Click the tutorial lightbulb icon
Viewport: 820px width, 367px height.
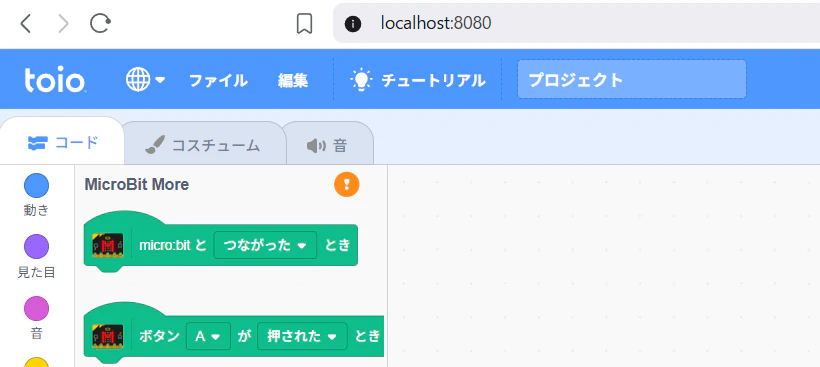[x=361, y=80]
